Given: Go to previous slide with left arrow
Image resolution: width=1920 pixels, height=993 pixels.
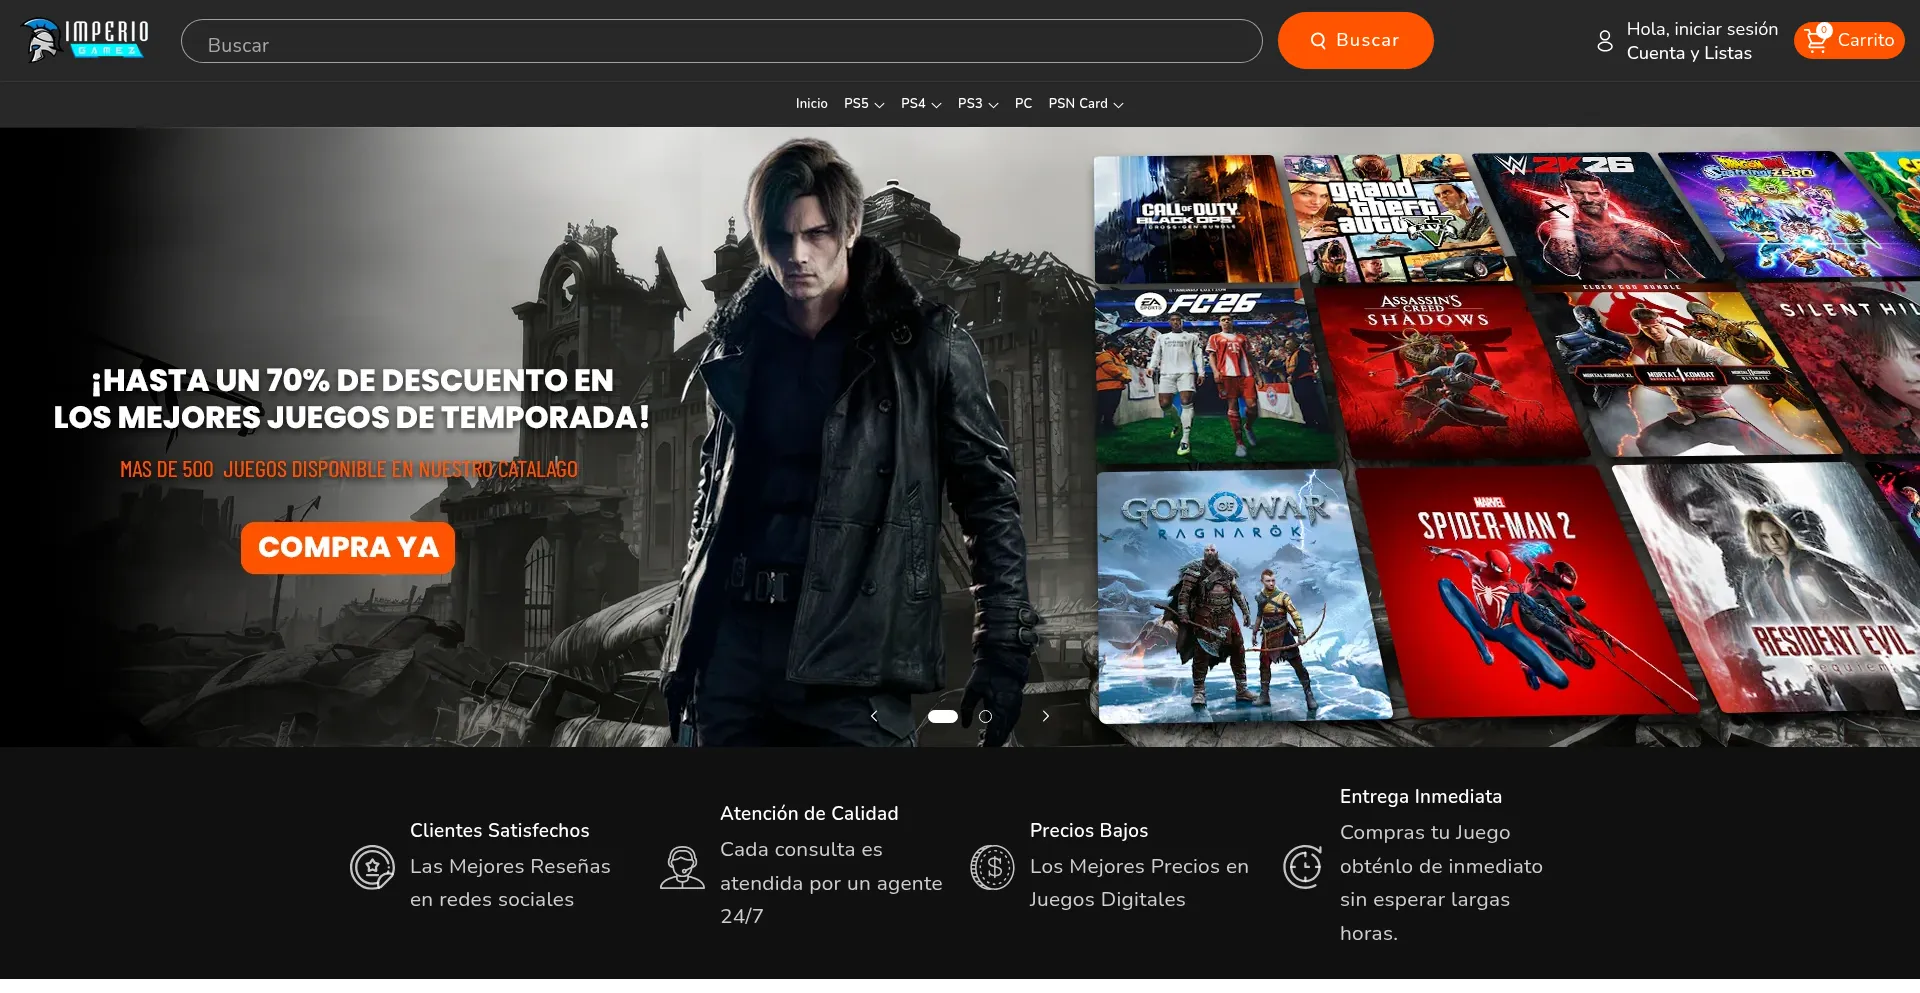Looking at the screenshot, I should pos(874,716).
